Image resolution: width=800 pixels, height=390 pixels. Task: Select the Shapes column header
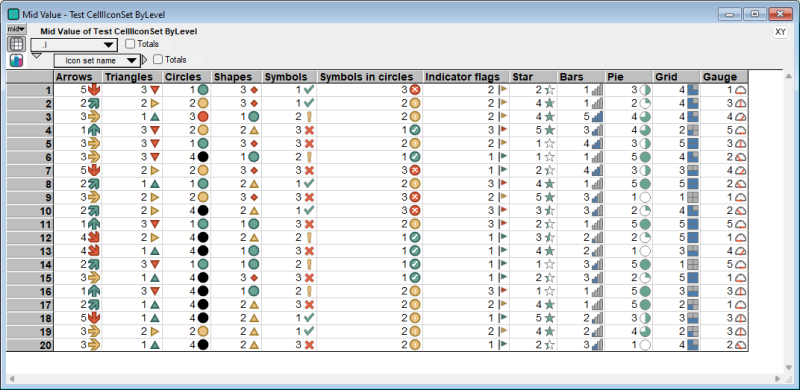pos(237,77)
